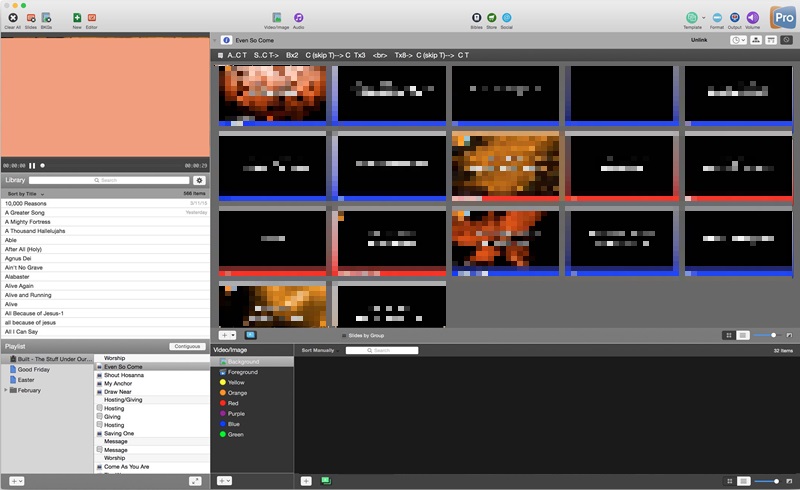Open the Audio bin icon

point(298,18)
